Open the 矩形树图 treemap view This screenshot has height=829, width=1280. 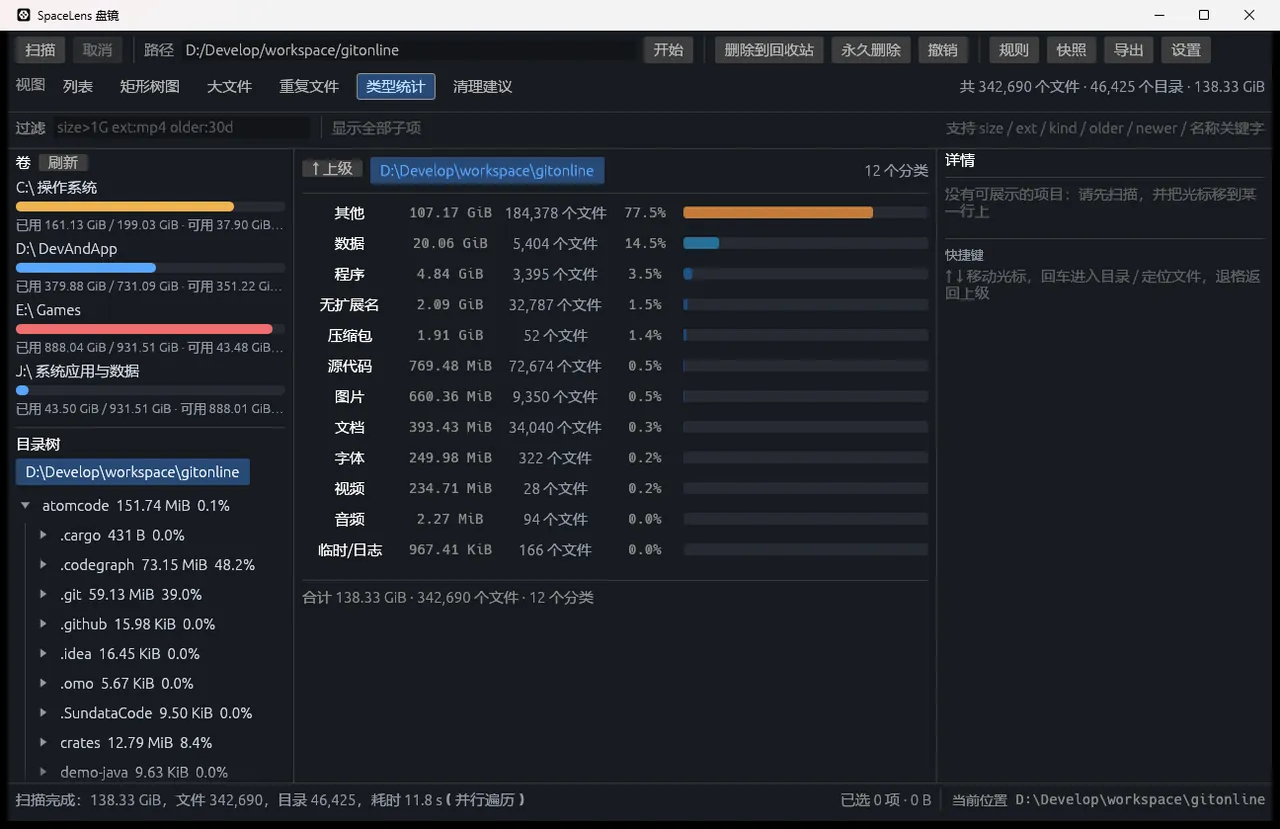point(150,87)
